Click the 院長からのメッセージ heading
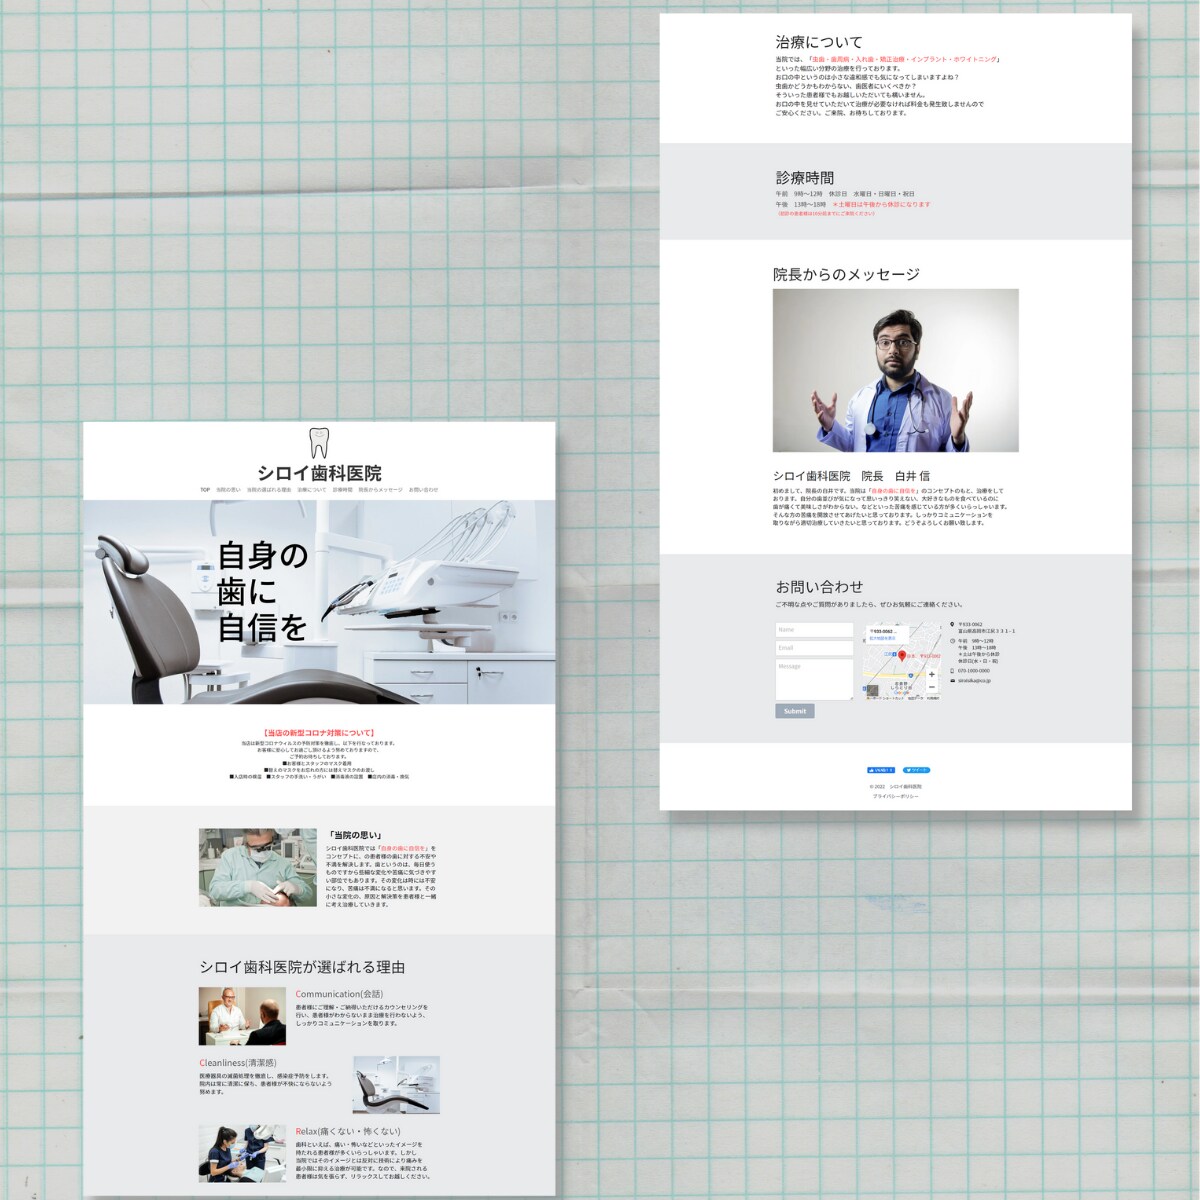Viewport: 1200px width, 1200px height. pos(846,274)
